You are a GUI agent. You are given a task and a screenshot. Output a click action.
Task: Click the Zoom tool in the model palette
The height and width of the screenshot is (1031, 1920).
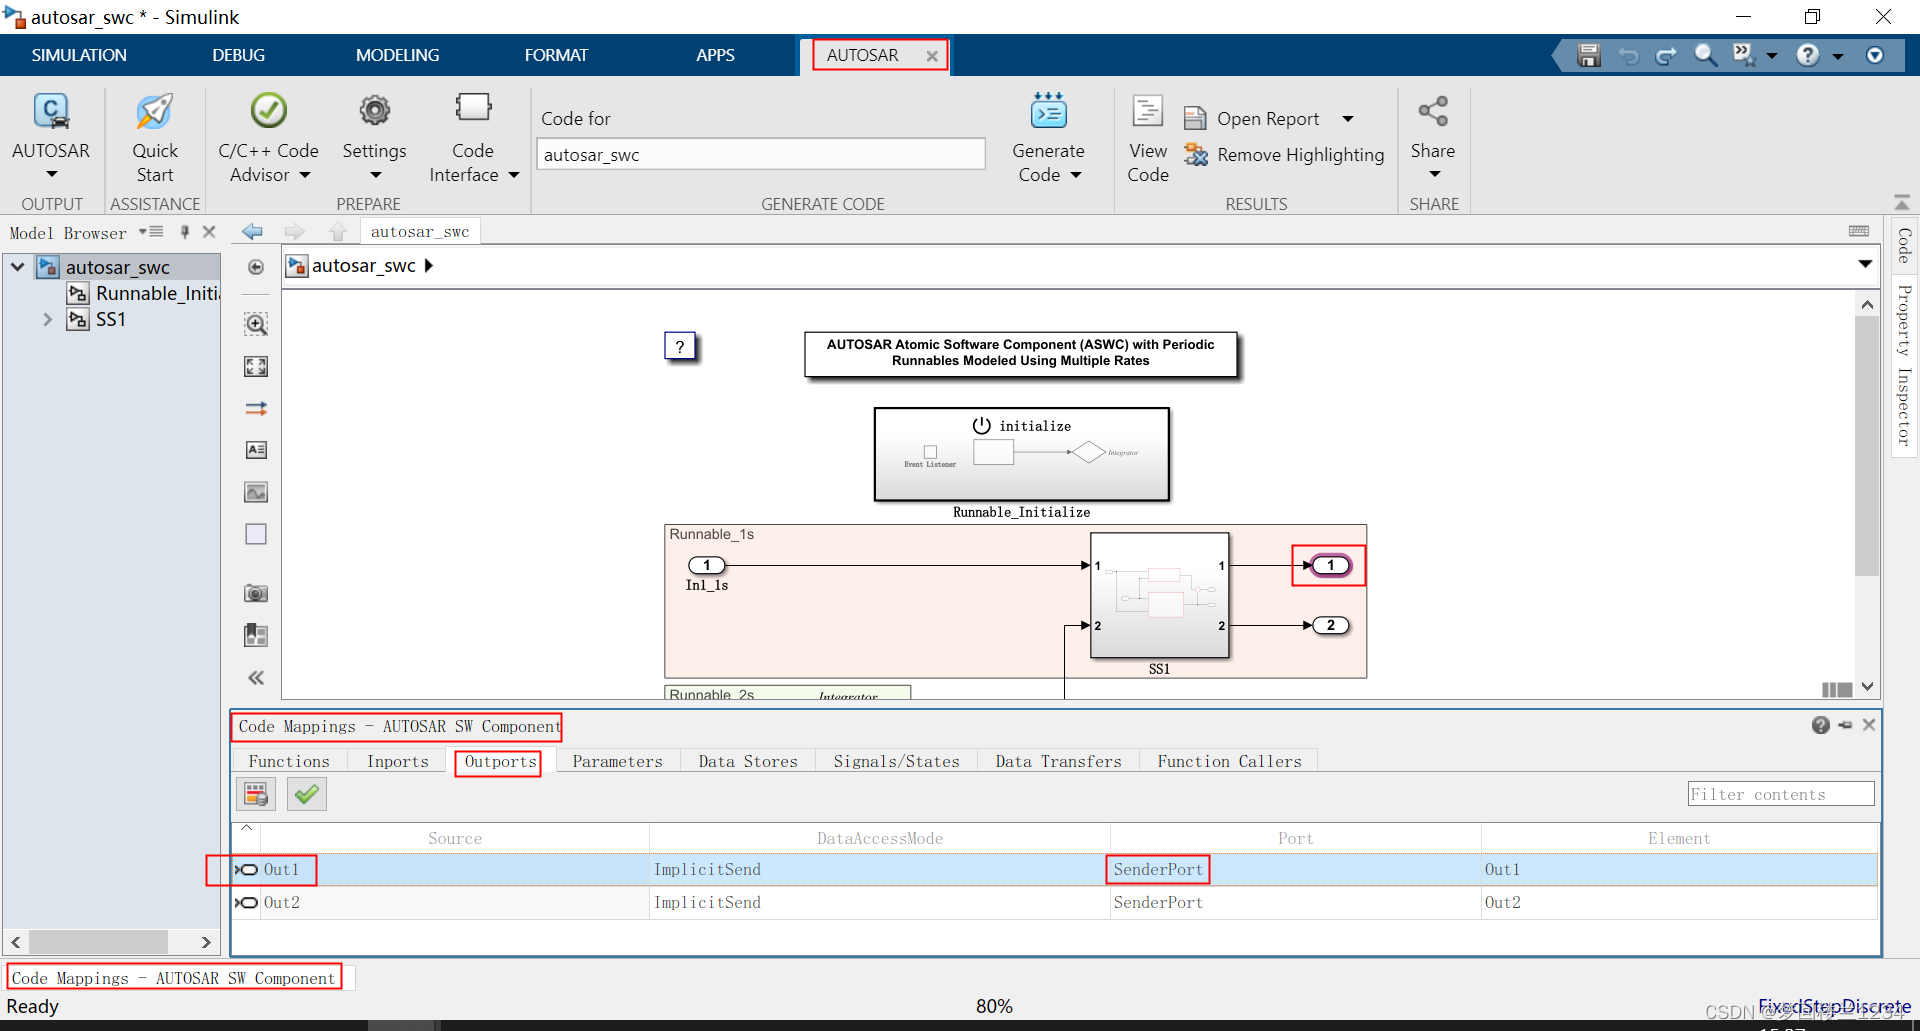256,324
